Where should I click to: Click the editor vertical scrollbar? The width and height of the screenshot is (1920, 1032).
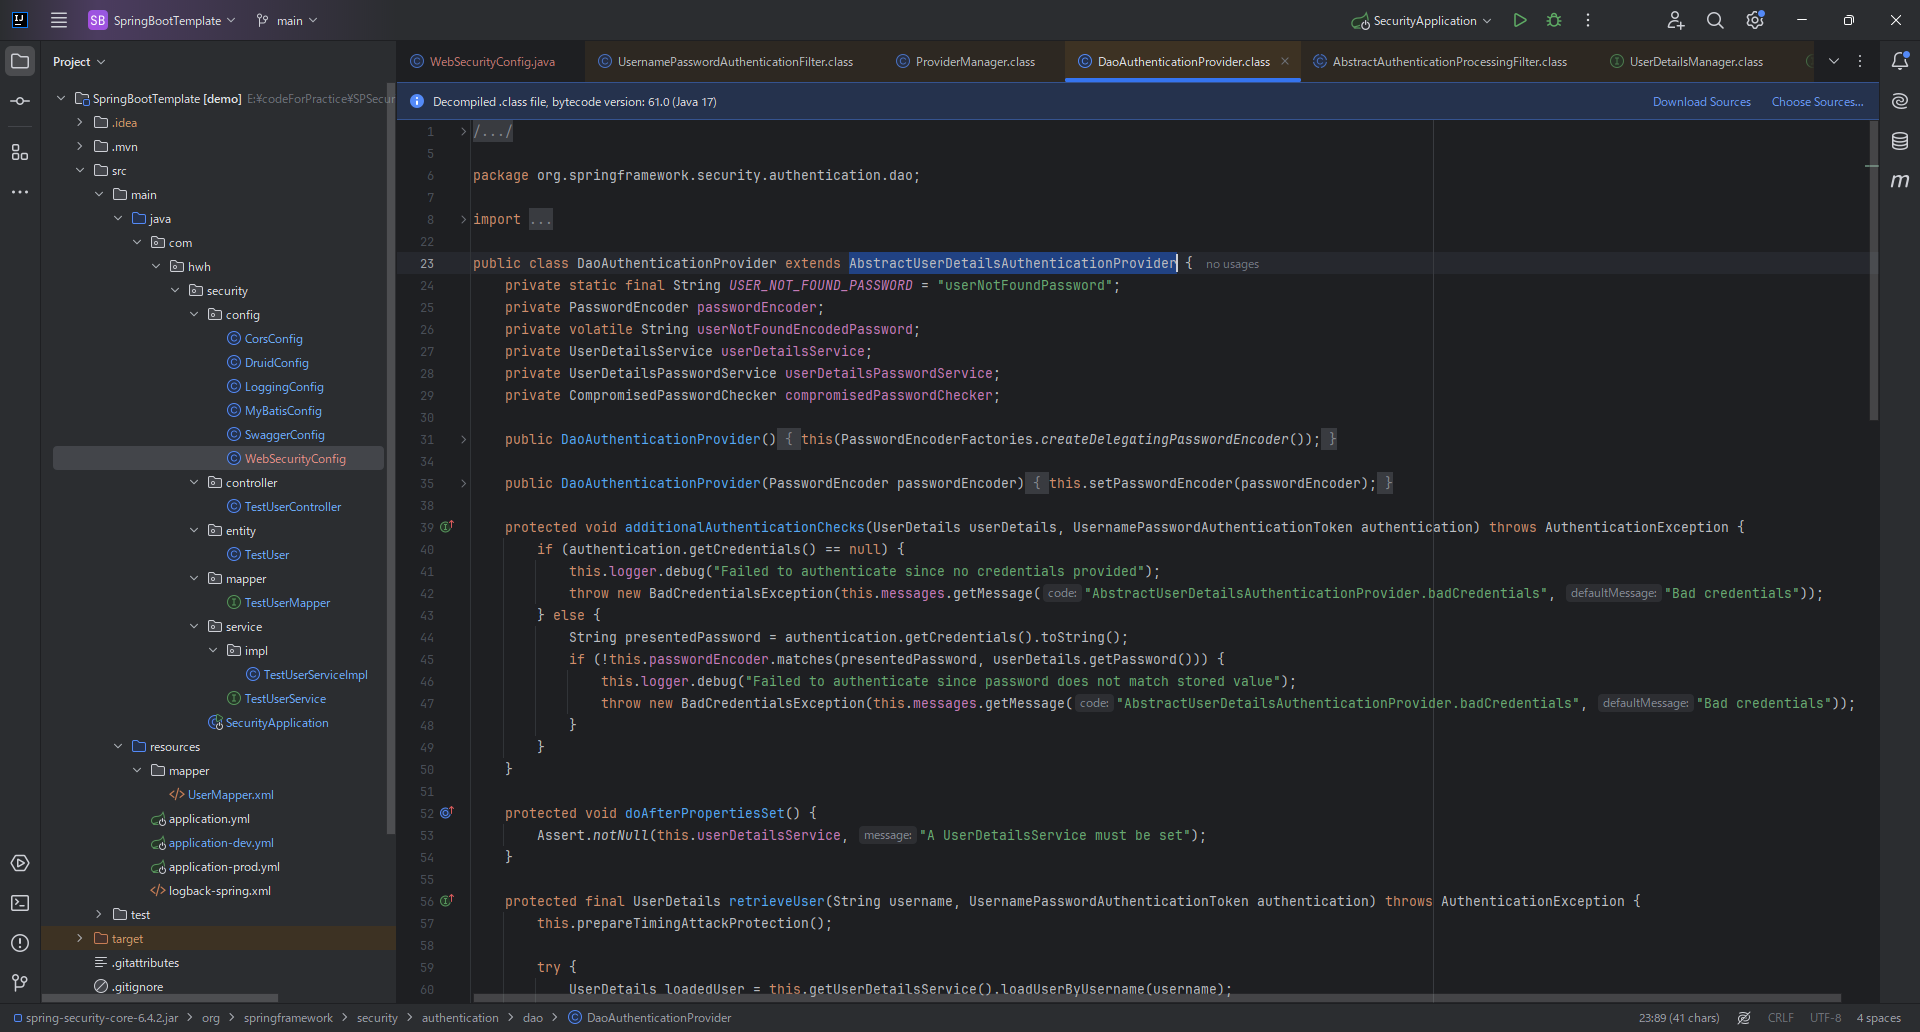(1874, 270)
